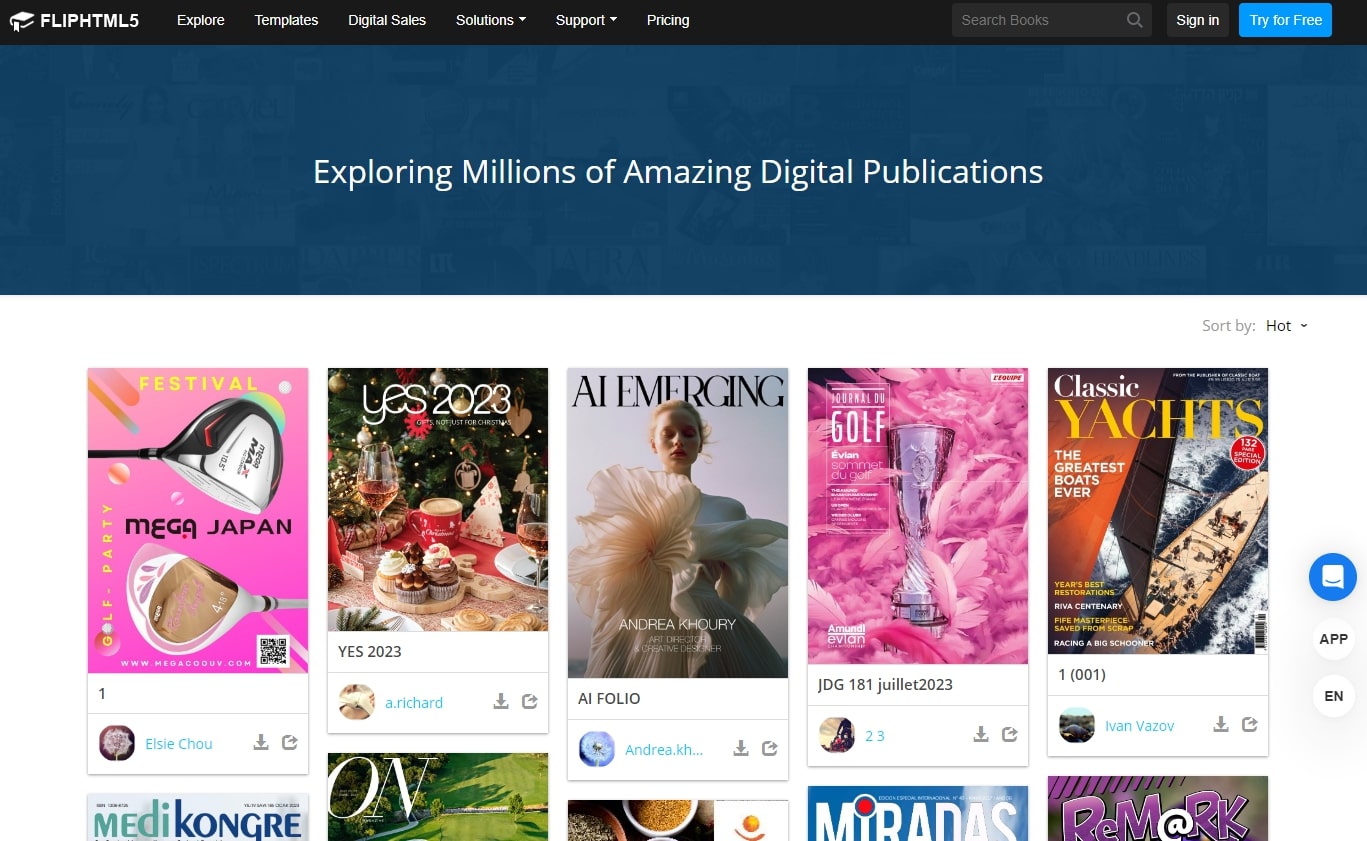Viewport: 1367px width, 841px height.
Task: Click the EN language button
Action: click(x=1333, y=696)
